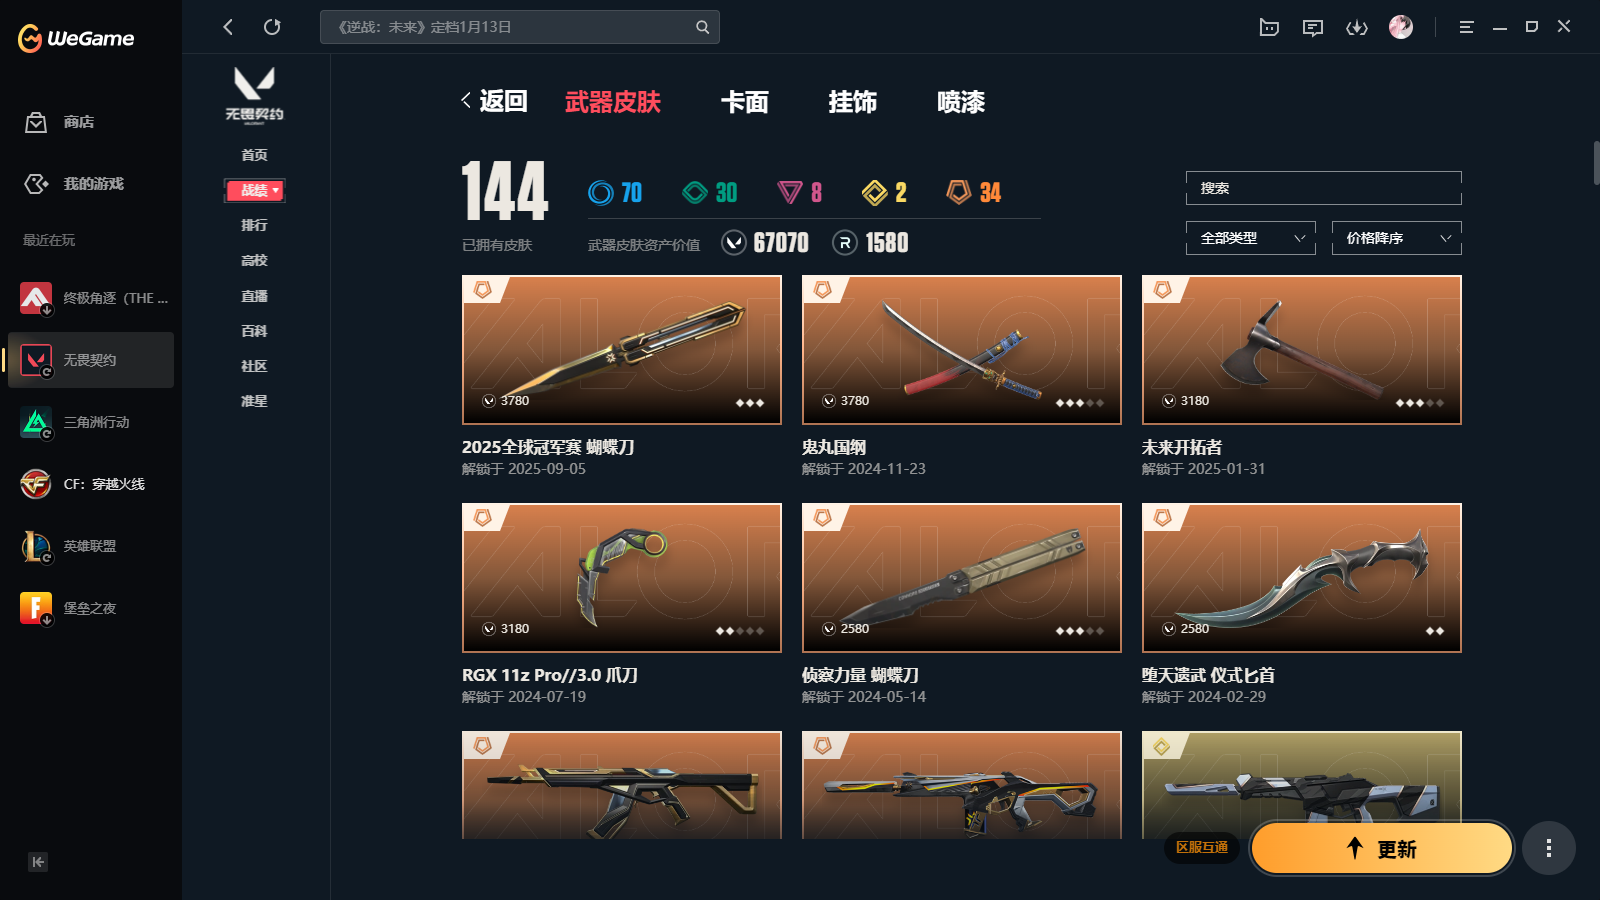Open the hamburger menu in the title bar
Image resolution: width=1600 pixels, height=900 pixels.
[1466, 27]
